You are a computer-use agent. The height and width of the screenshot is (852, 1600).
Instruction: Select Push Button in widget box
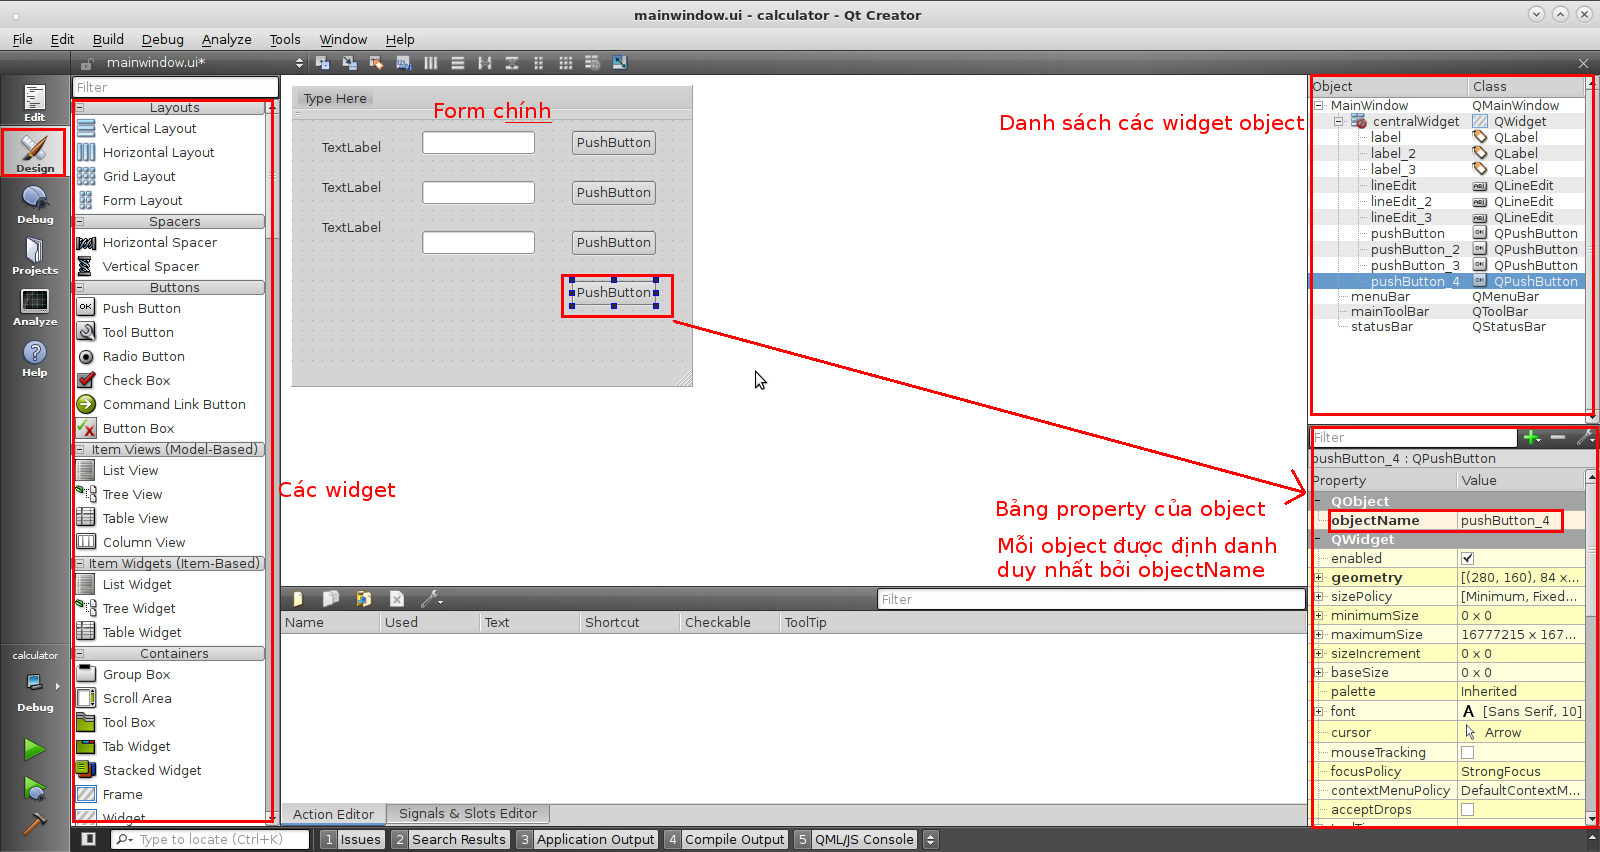(x=141, y=309)
